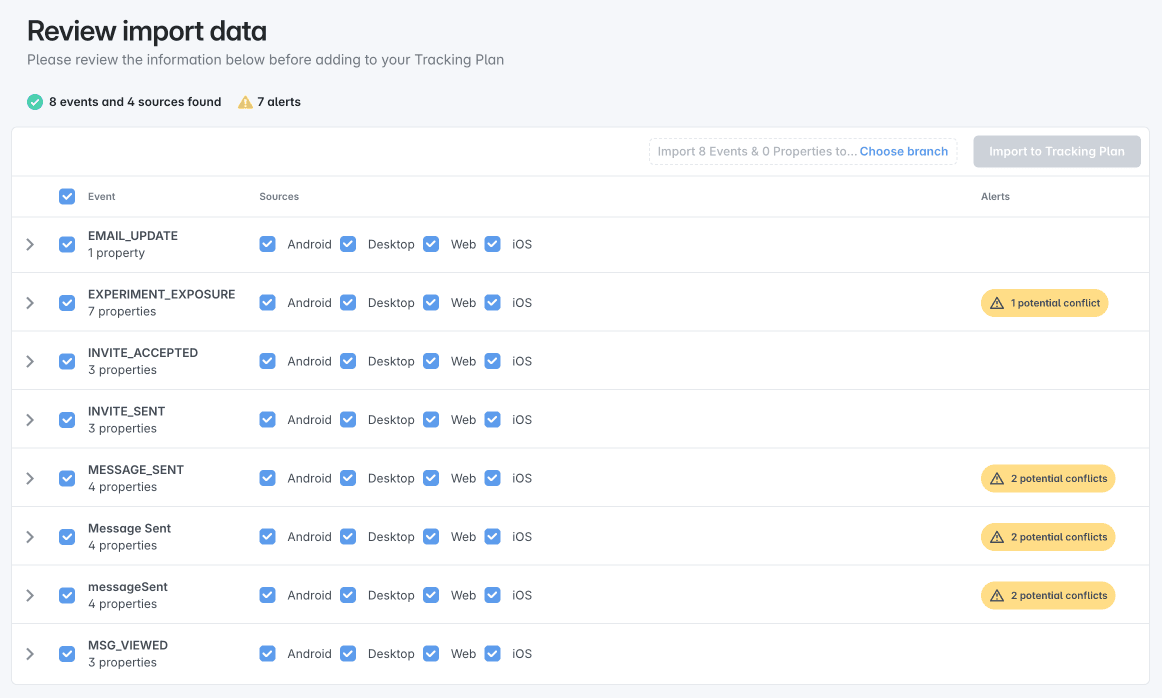
Task: Click the import destination input field
Action: (x=750, y=151)
